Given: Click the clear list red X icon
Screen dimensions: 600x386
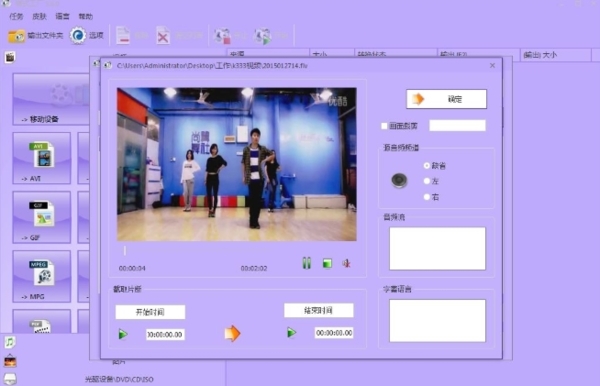Looking at the screenshot, I should click(163, 36).
